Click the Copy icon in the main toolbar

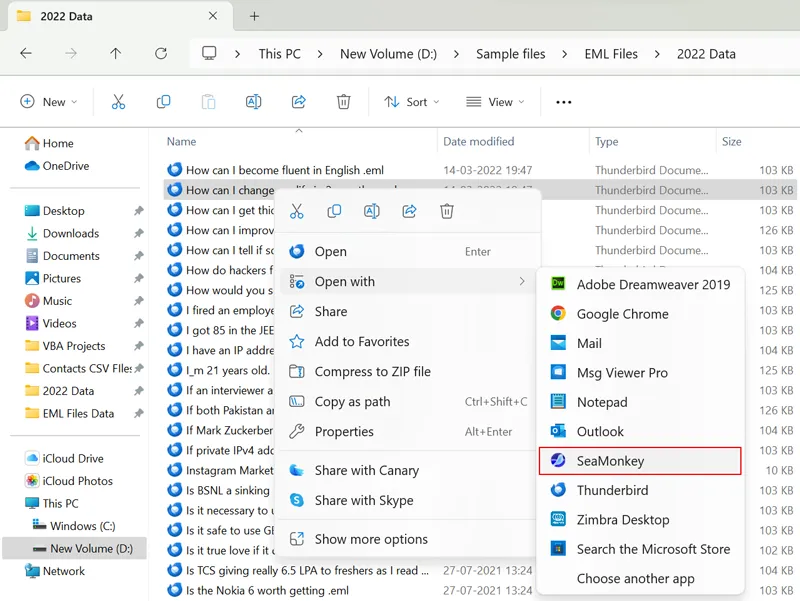coord(163,102)
